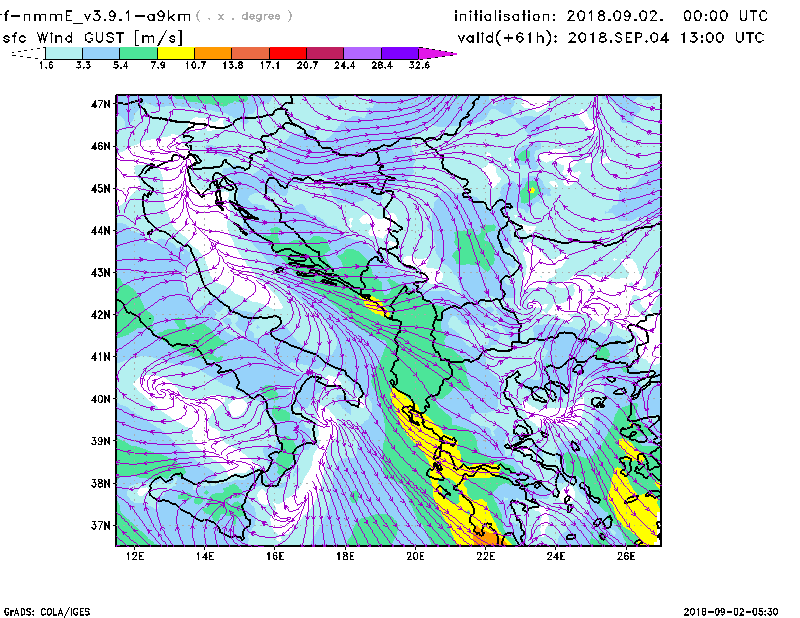This screenshot has width=800, height=618.
Task: Click the 14E longitude label
Action: pos(205,556)
